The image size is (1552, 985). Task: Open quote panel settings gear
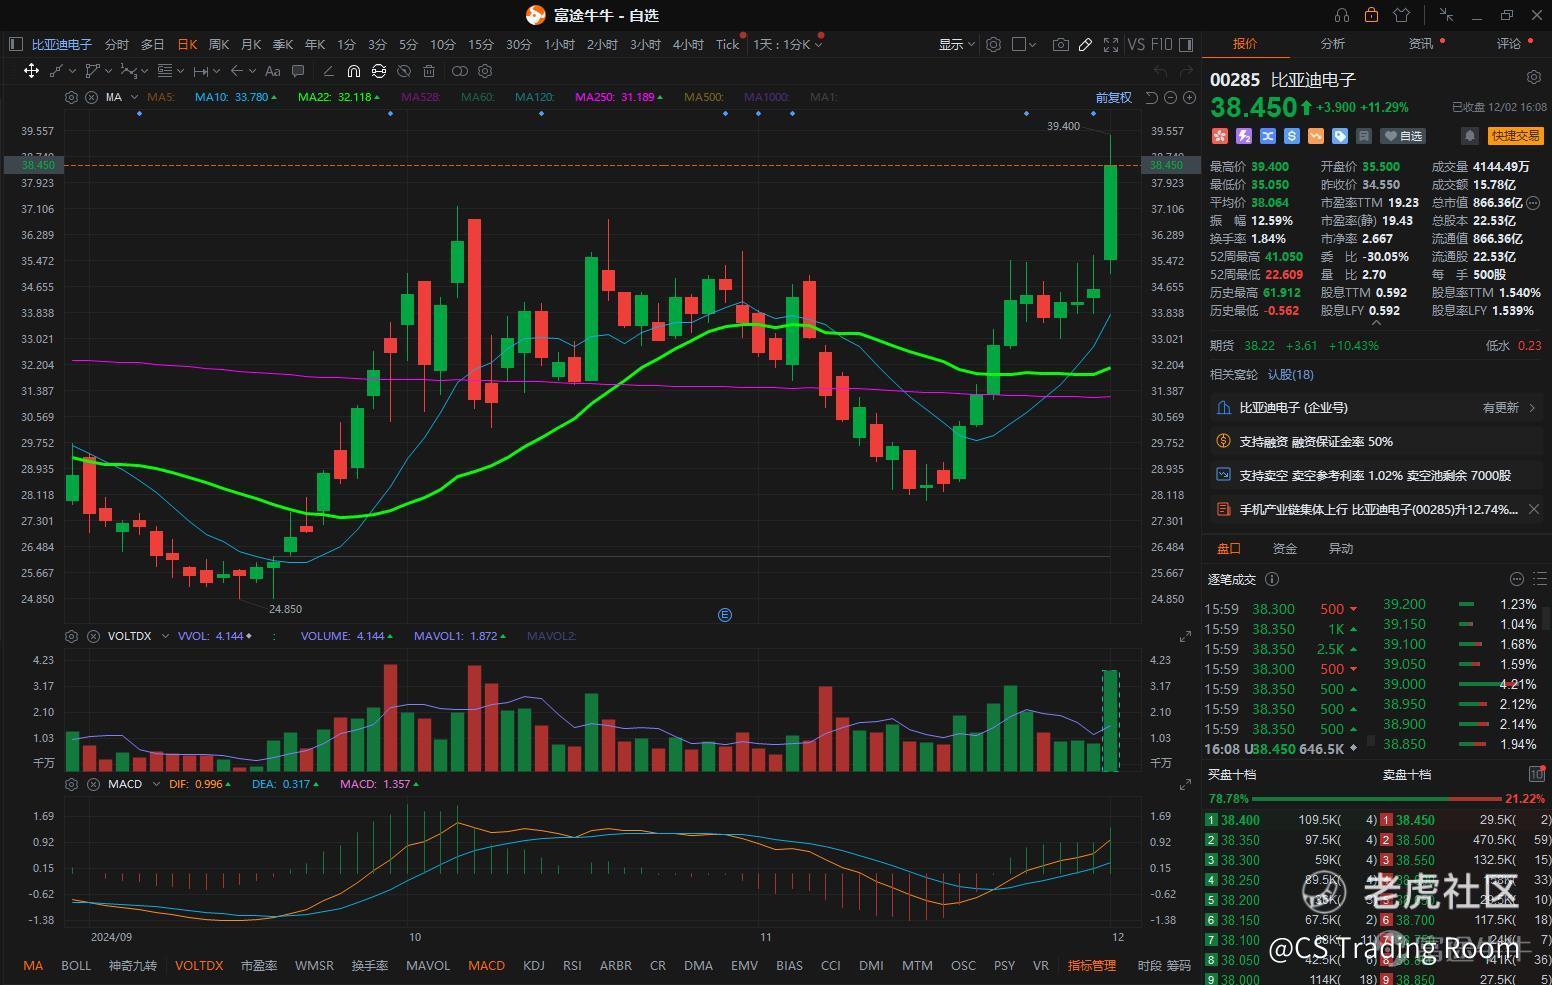pos(1534,77)
